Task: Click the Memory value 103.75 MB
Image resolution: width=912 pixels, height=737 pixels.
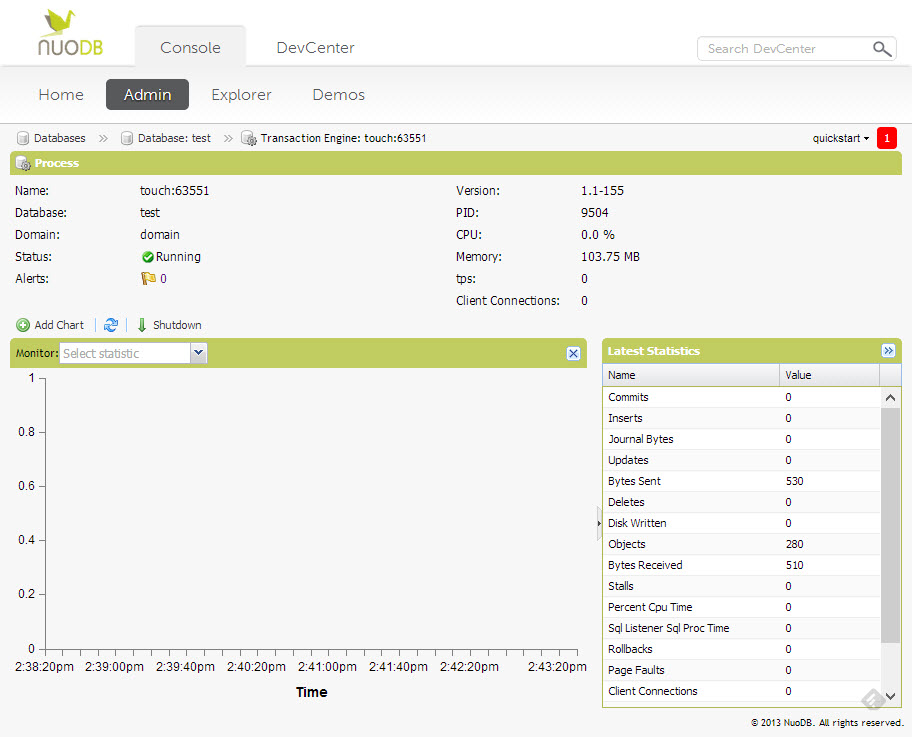Action: point(610,257)
